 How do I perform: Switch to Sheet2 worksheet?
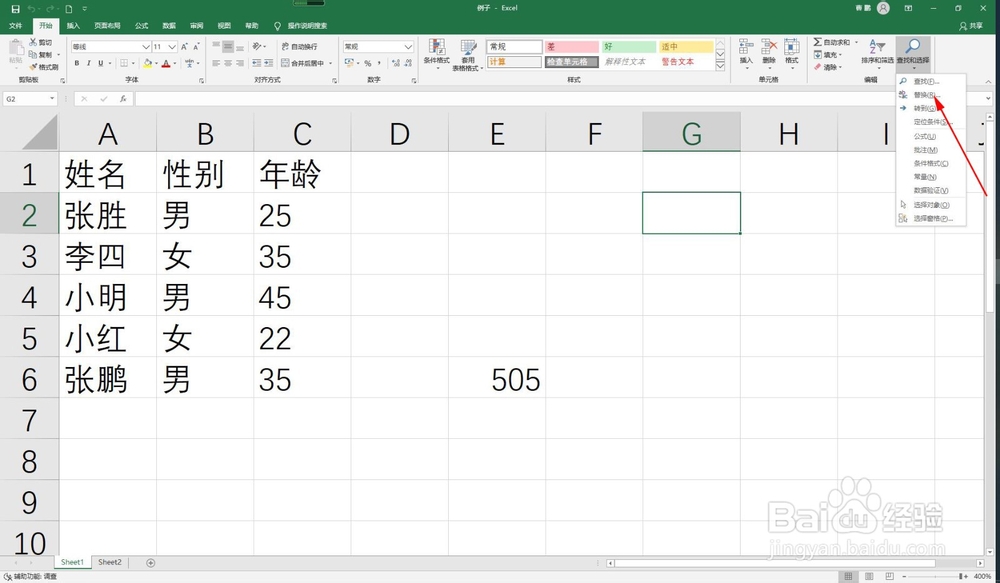pyautogui.click(x=109, y=561)
